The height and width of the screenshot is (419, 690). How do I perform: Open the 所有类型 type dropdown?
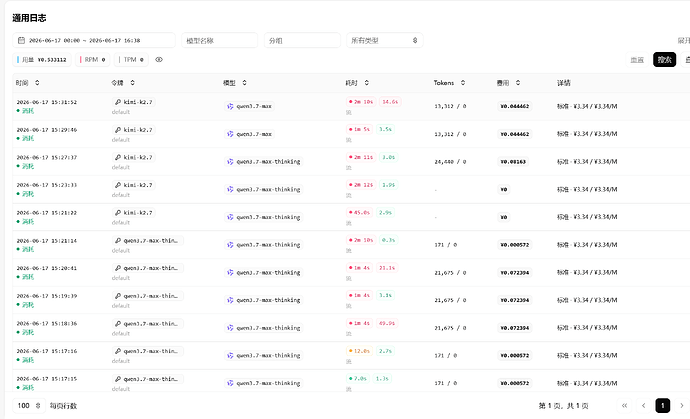tap(385, 40)
